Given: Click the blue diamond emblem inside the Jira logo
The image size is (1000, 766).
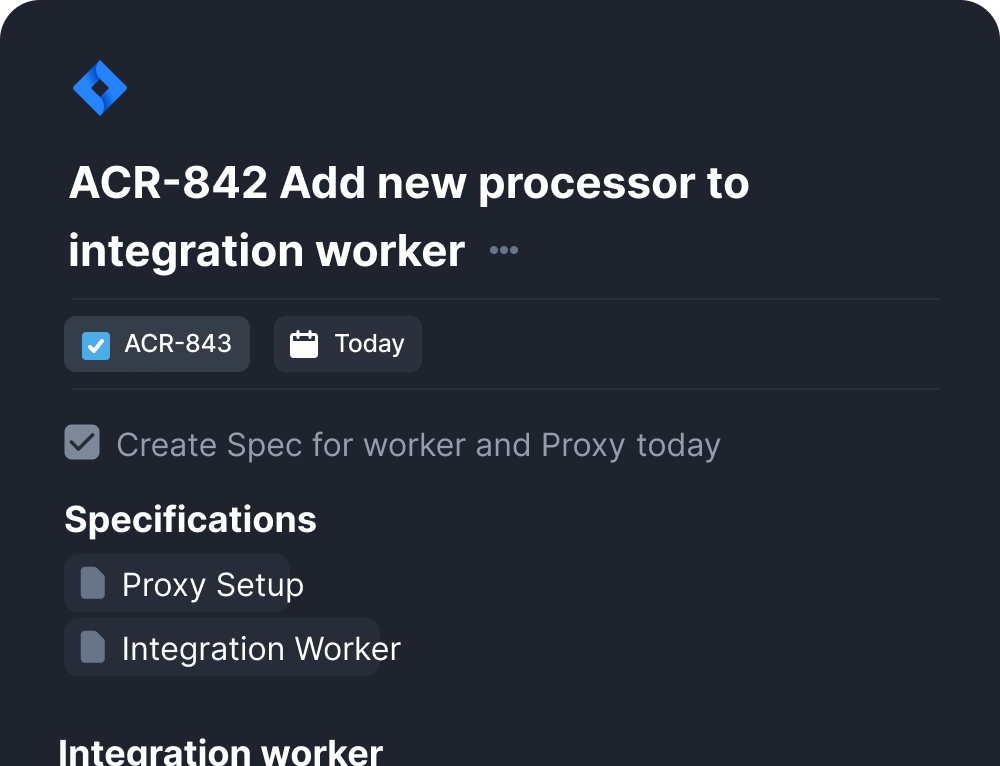Looking at the screenshot, I should pyautogui.click(x=100, y=88).
